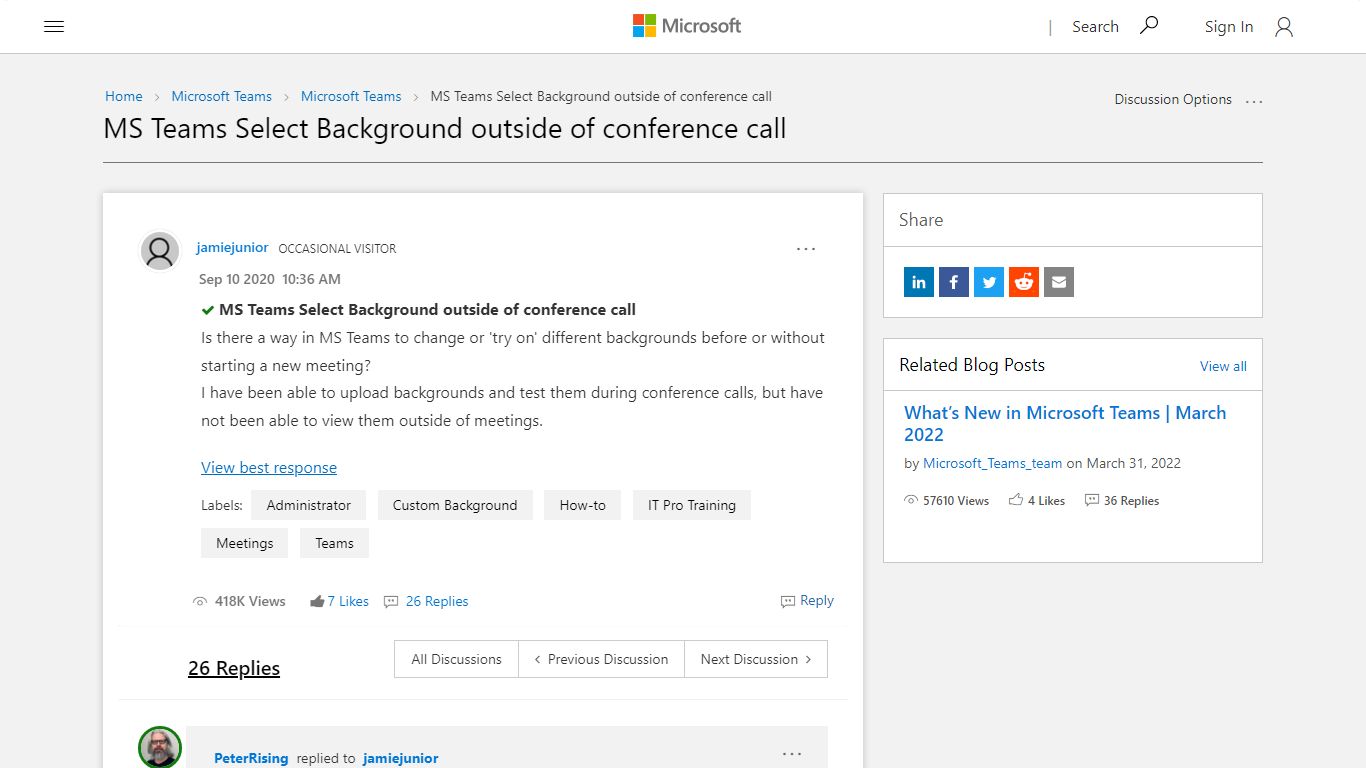The width and height of the screenshot is (1366, 768).
Task: Click the 36 Replies blog stat
Action: click(x=1122, y=500)
